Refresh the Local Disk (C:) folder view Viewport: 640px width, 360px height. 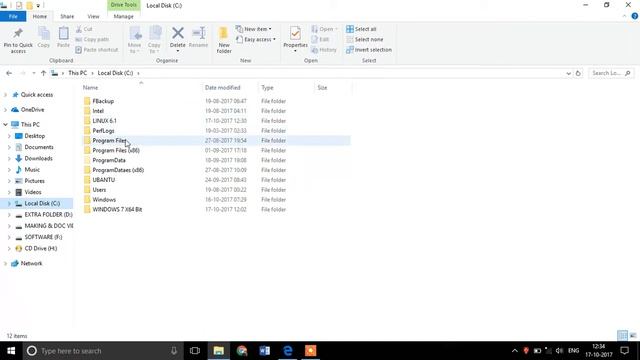[x=578, y=73]
